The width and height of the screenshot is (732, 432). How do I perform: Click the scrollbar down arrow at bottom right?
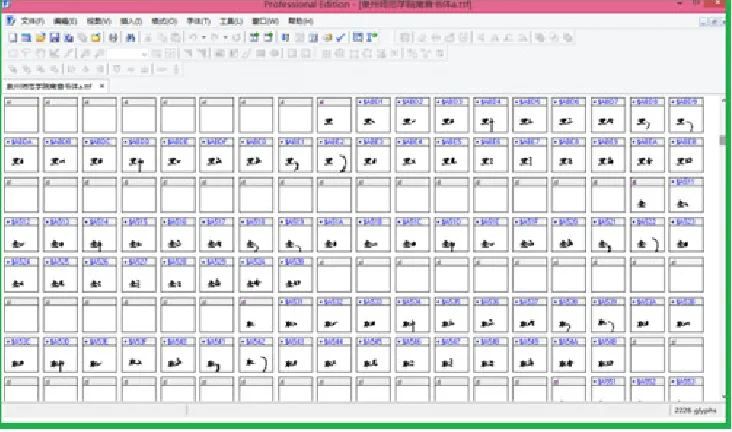tap(723, 397)
